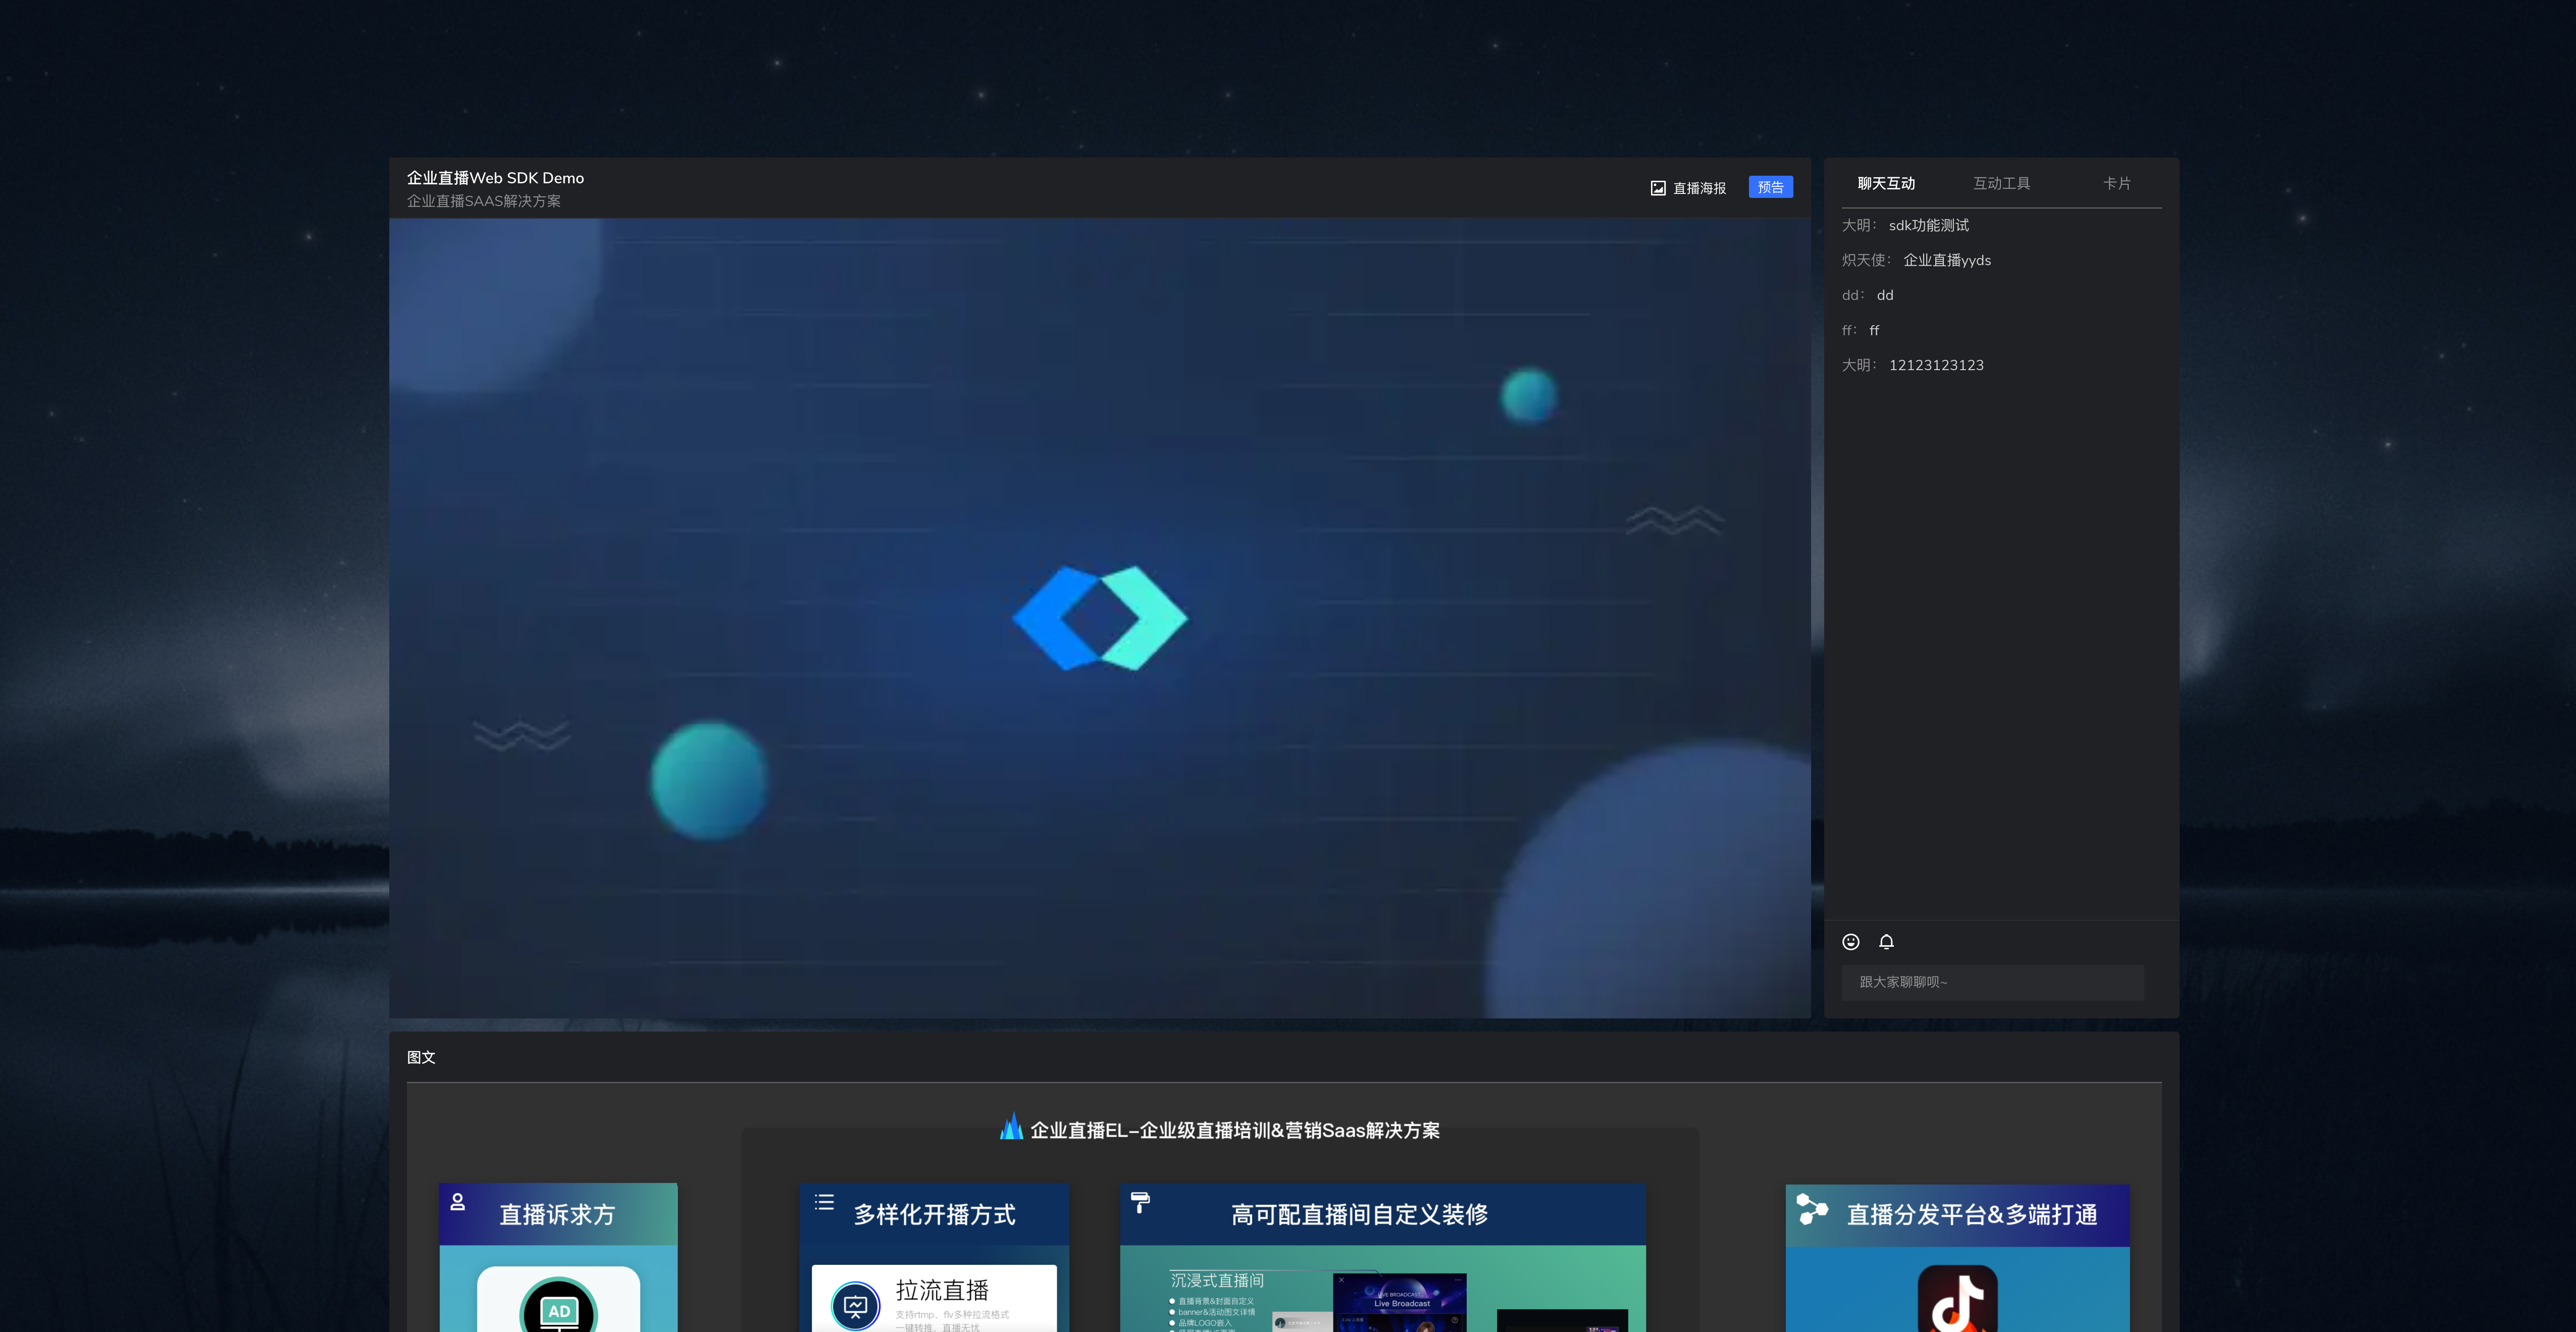Click the 直播分发平台&多端打通 heading
The image size is (2576, 1332).
click(x=1971, y=1214)
